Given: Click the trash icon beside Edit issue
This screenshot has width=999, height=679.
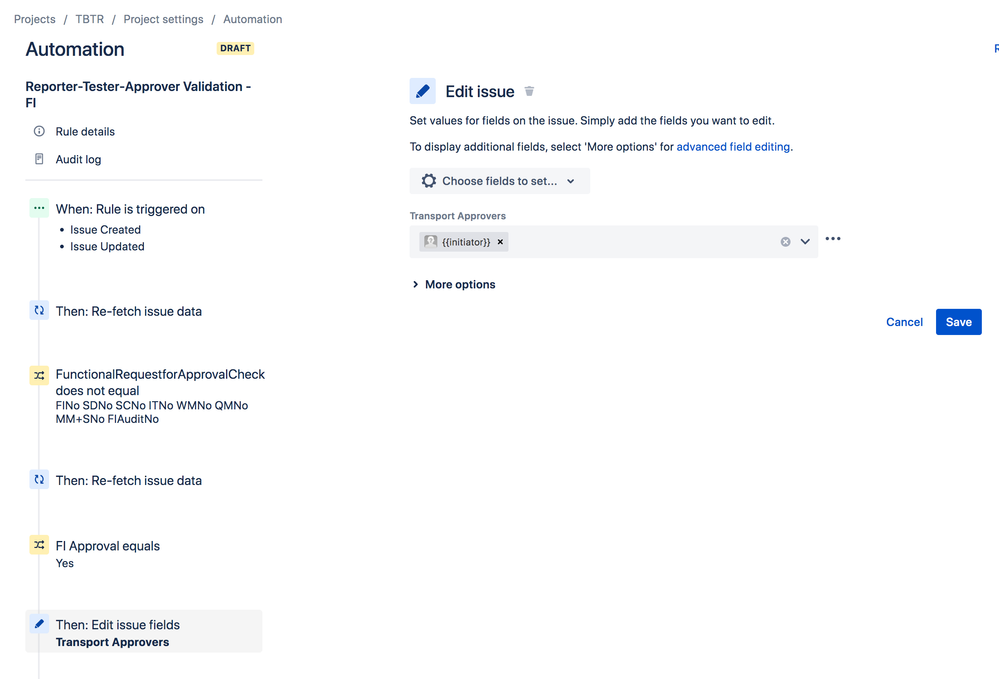Looking at the screenshot, I should 529,91.
